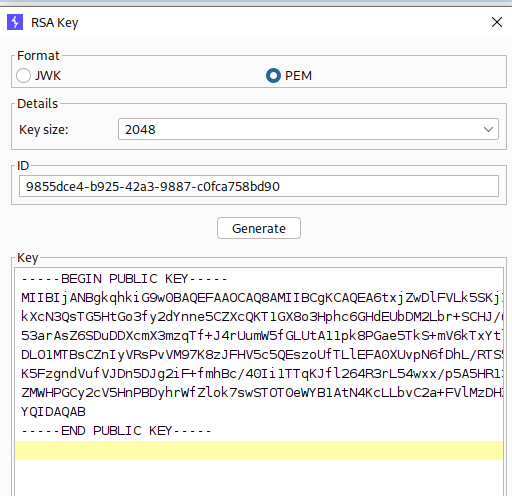Click the ID input field
The width and height of the screenshot is (512, 496).
(x=259, y=186)
